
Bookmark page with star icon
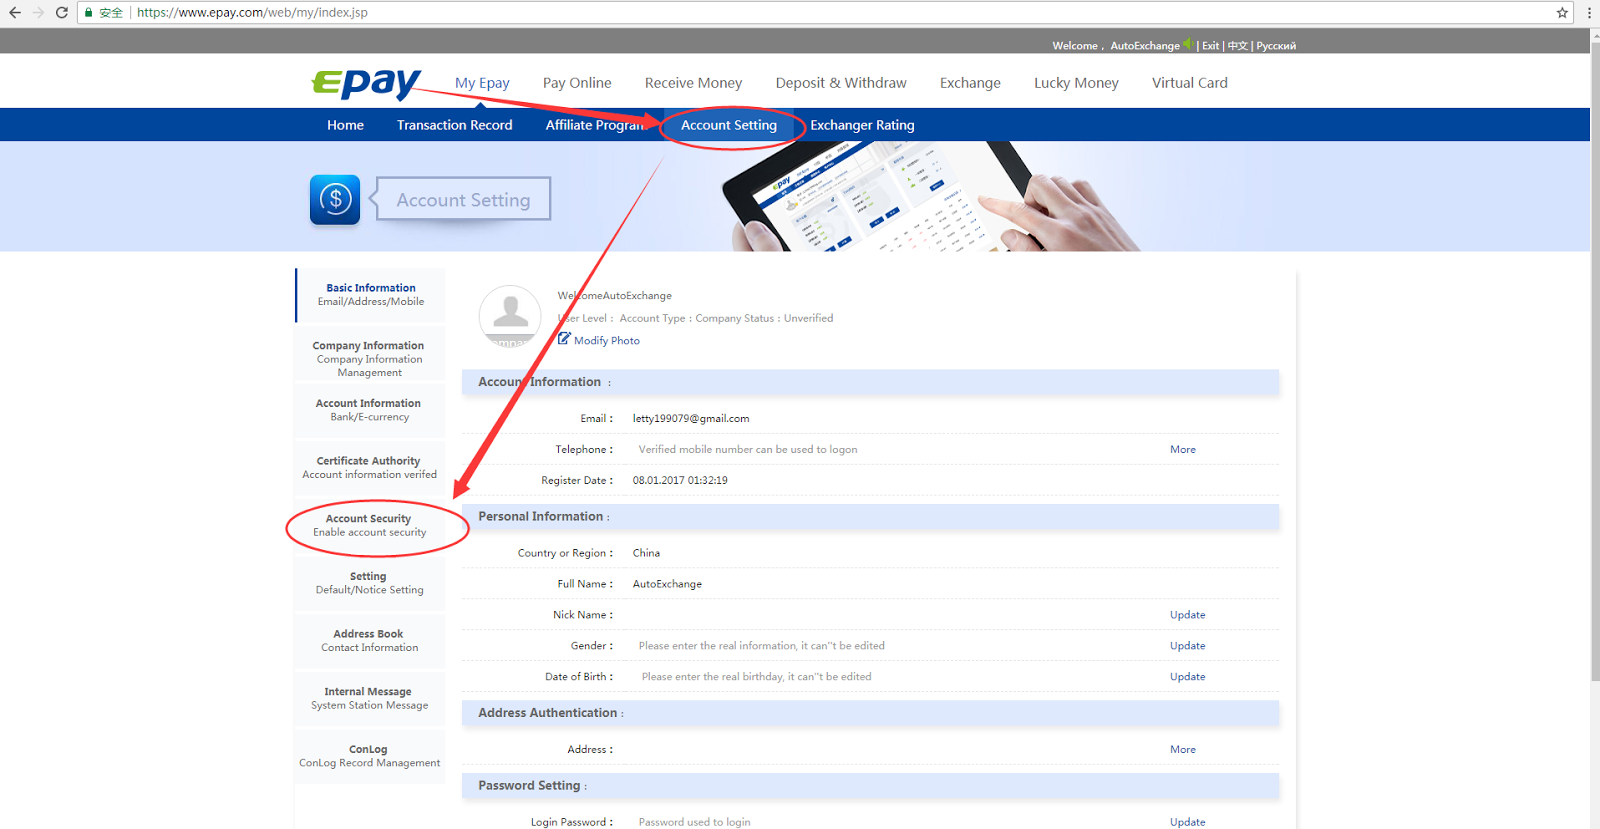pos(1562,13)
